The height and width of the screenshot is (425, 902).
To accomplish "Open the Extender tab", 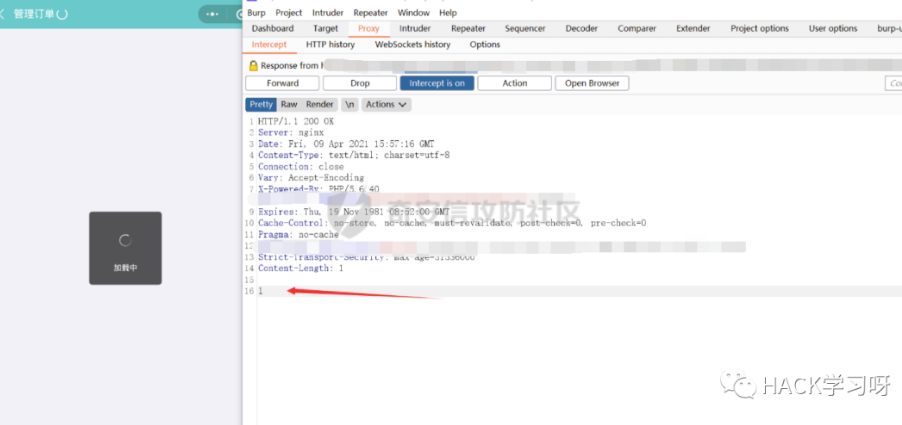I will [x=693, y=28].
